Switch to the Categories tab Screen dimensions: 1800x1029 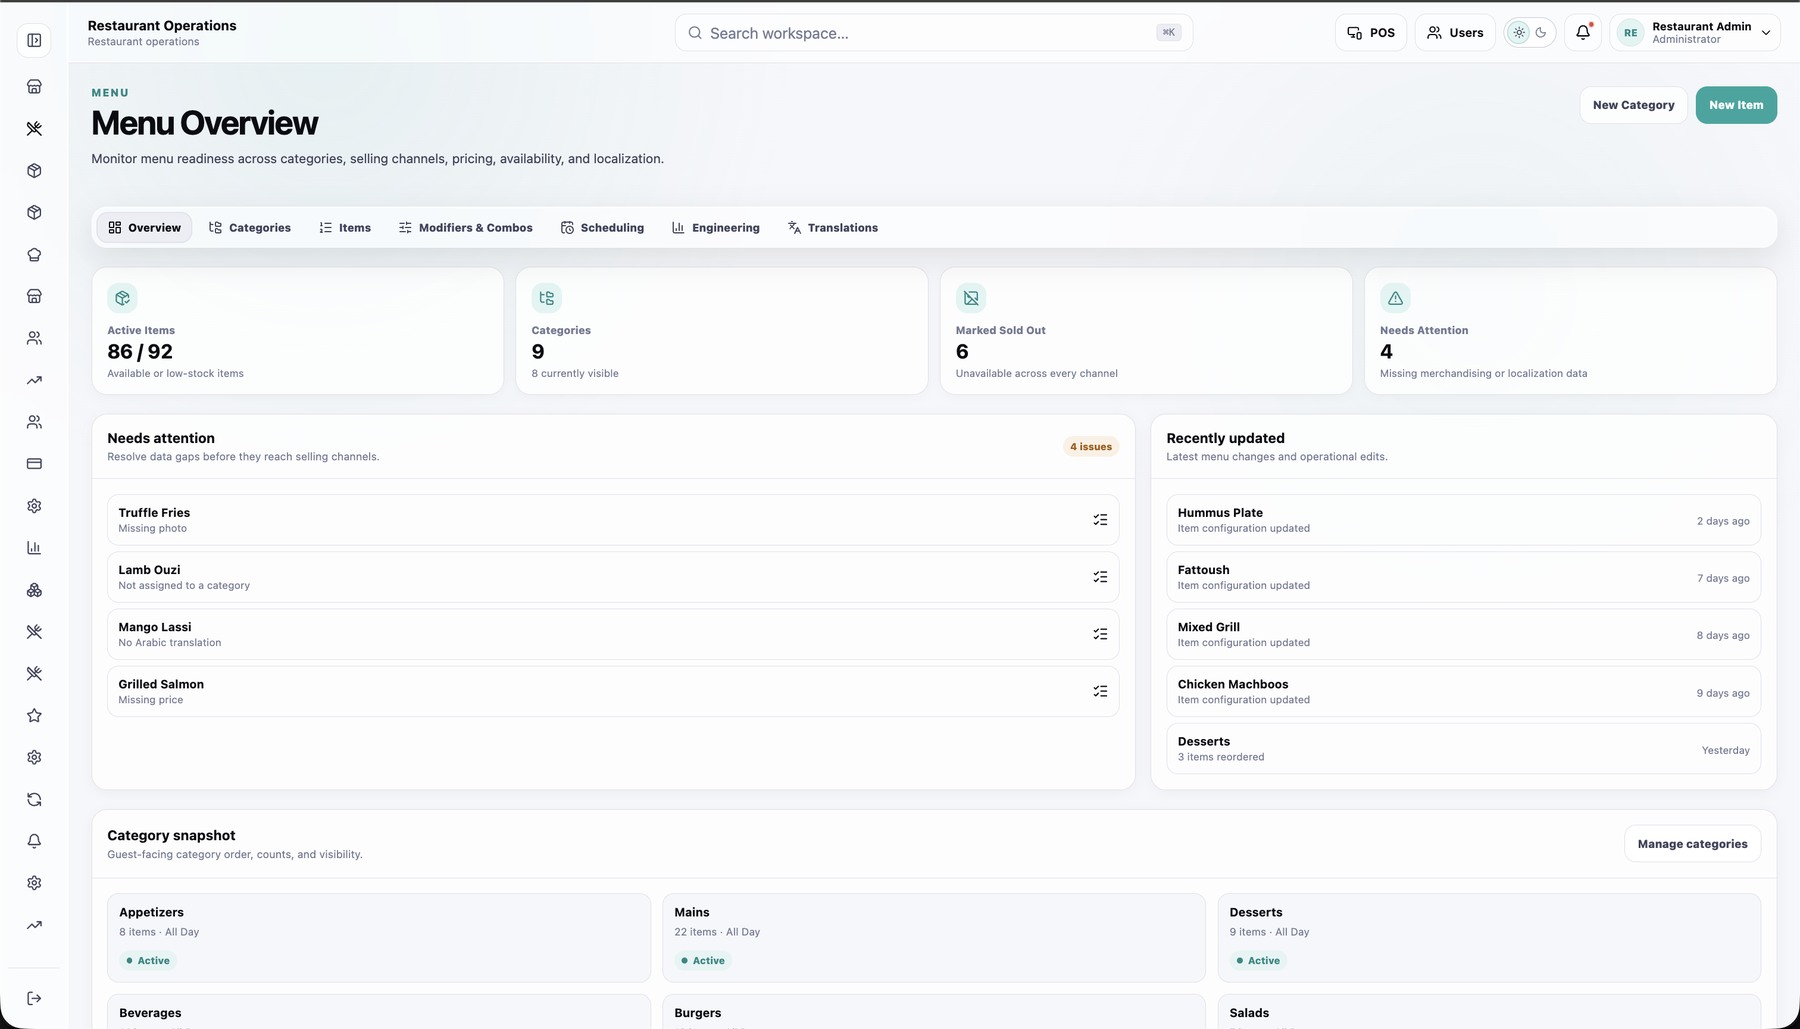coord(250,228)
